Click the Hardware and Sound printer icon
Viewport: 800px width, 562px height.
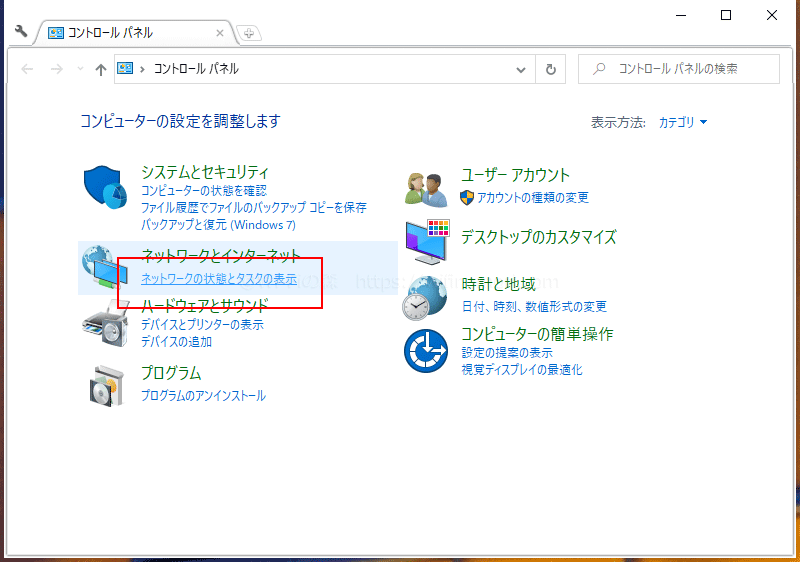coord(105,323)
